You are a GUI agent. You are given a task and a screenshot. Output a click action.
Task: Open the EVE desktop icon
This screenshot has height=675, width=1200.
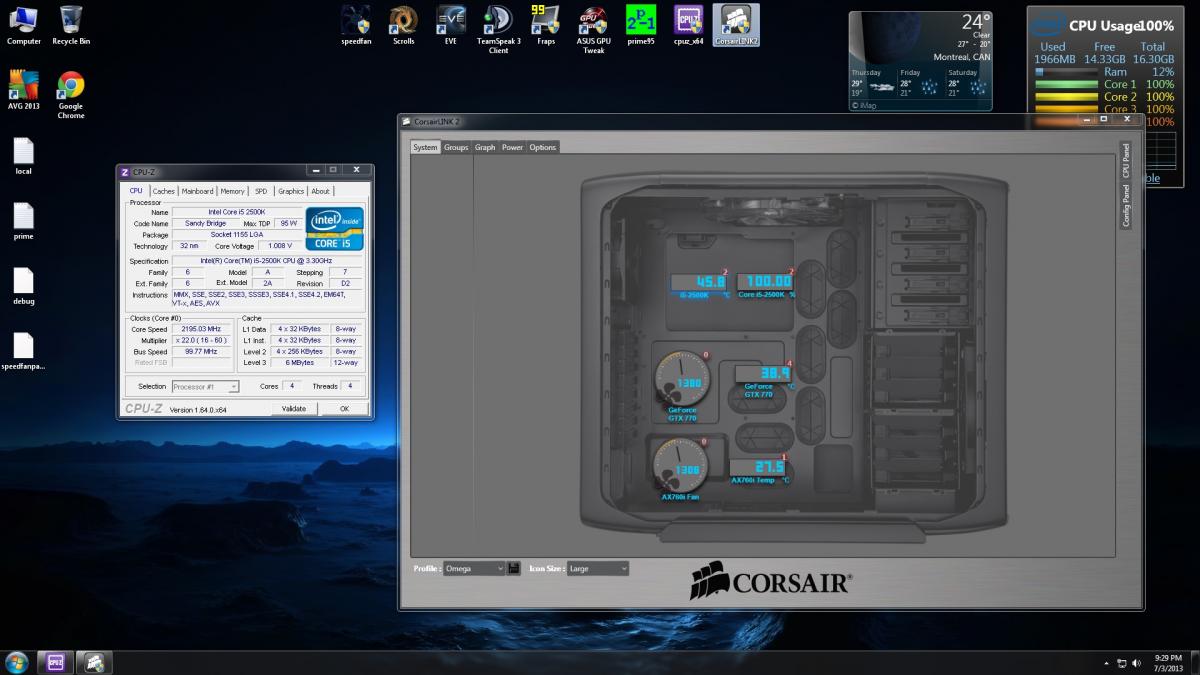451,26
